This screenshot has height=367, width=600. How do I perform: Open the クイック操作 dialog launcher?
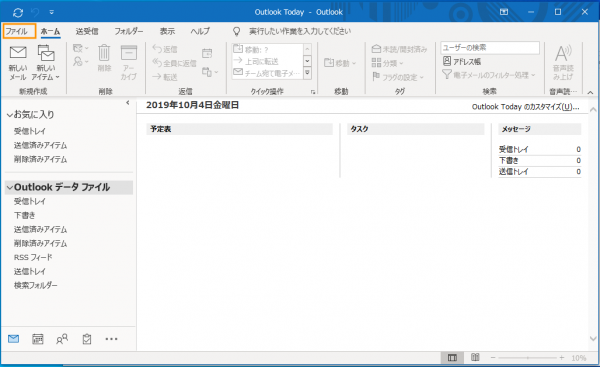tap(313, 92)
